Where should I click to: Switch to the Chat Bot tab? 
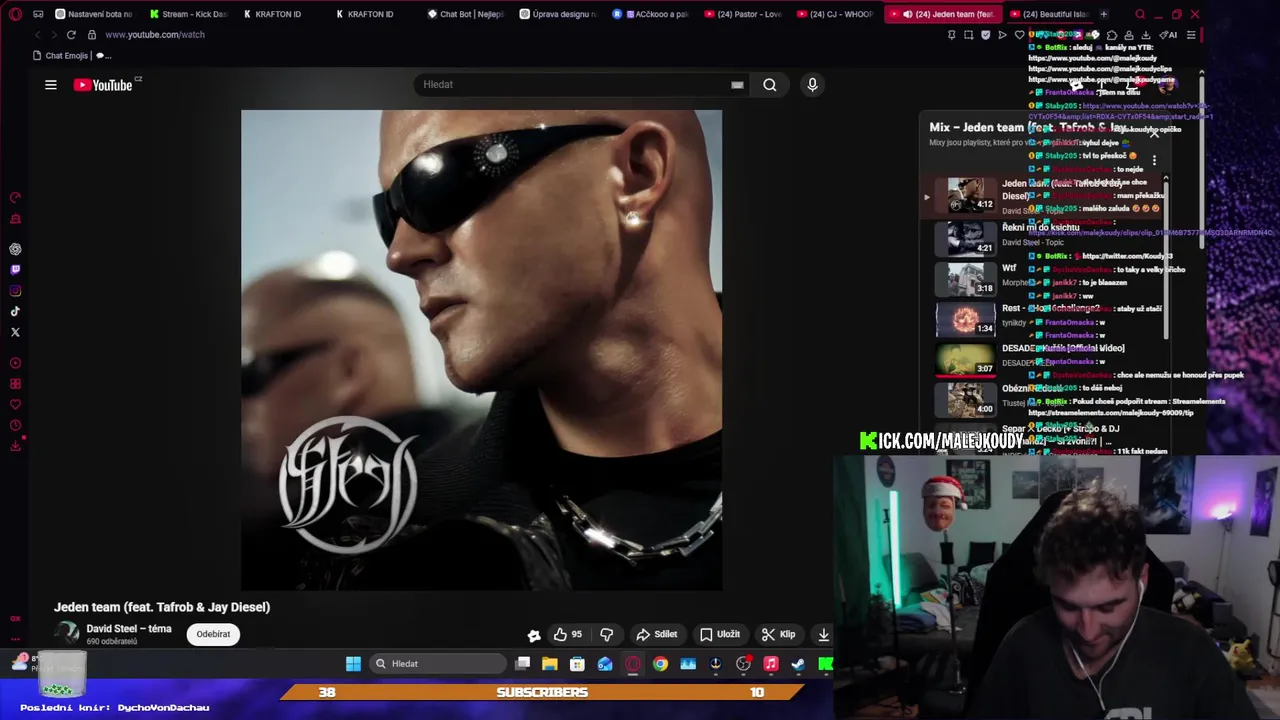coord(466,14)
